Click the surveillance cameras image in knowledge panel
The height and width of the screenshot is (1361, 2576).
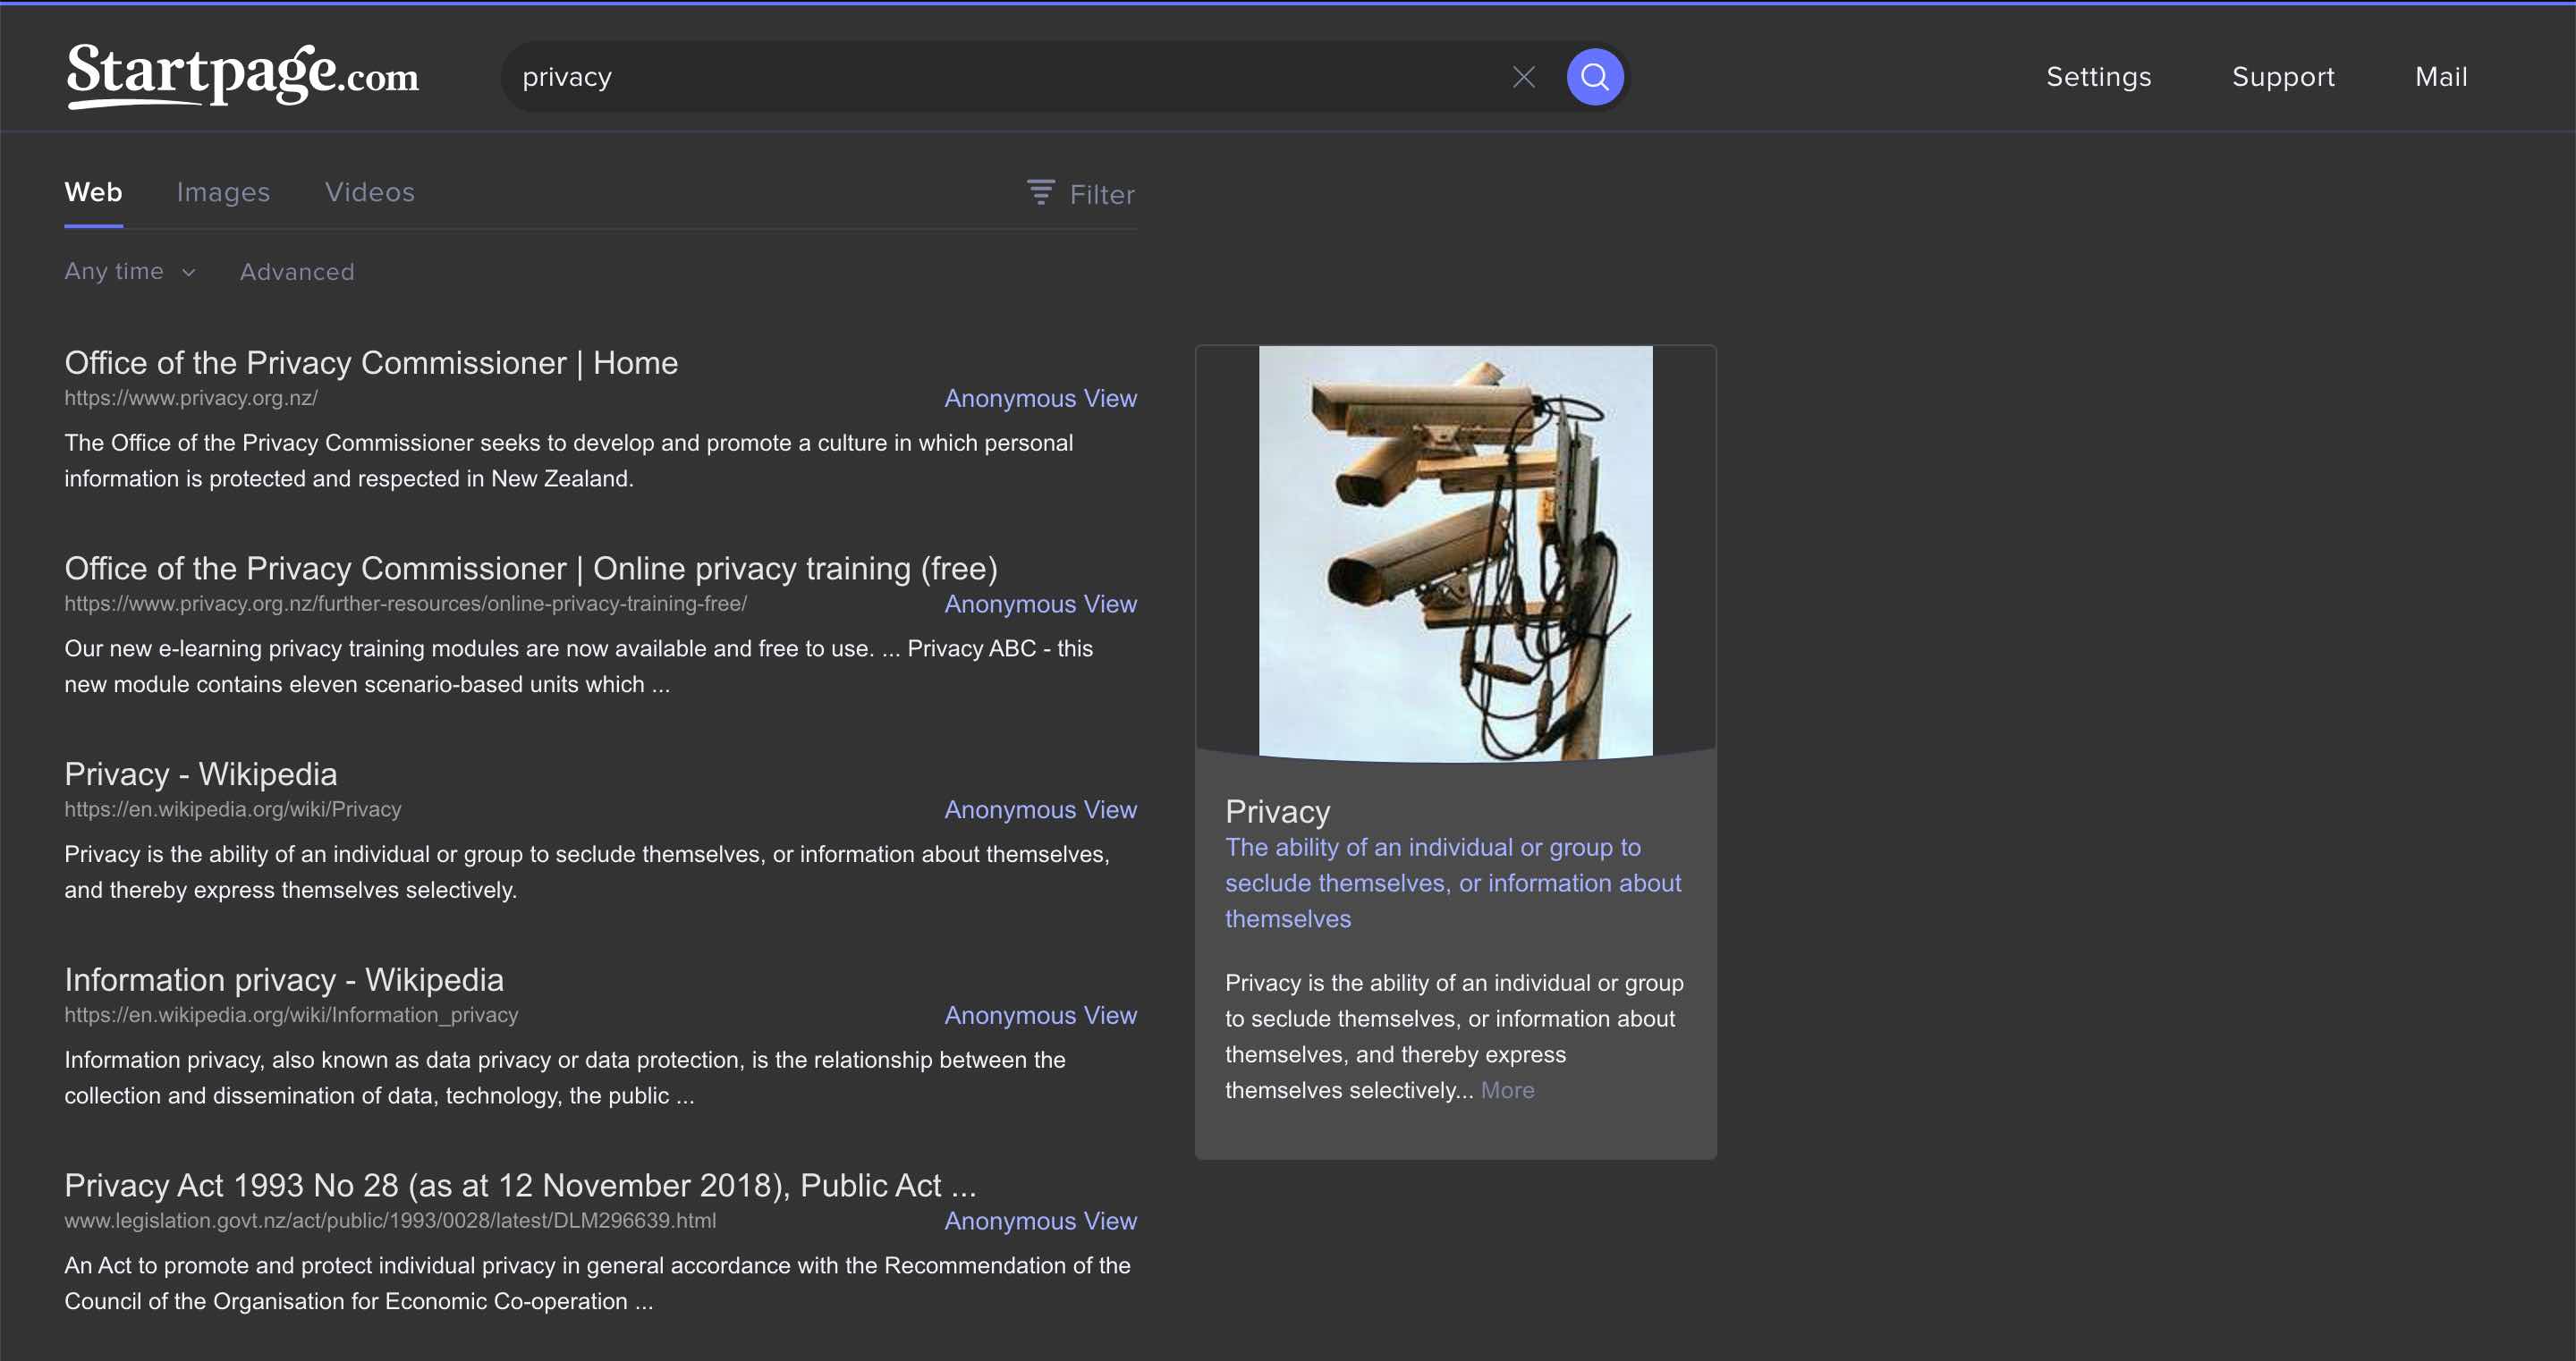(1455, 551)
